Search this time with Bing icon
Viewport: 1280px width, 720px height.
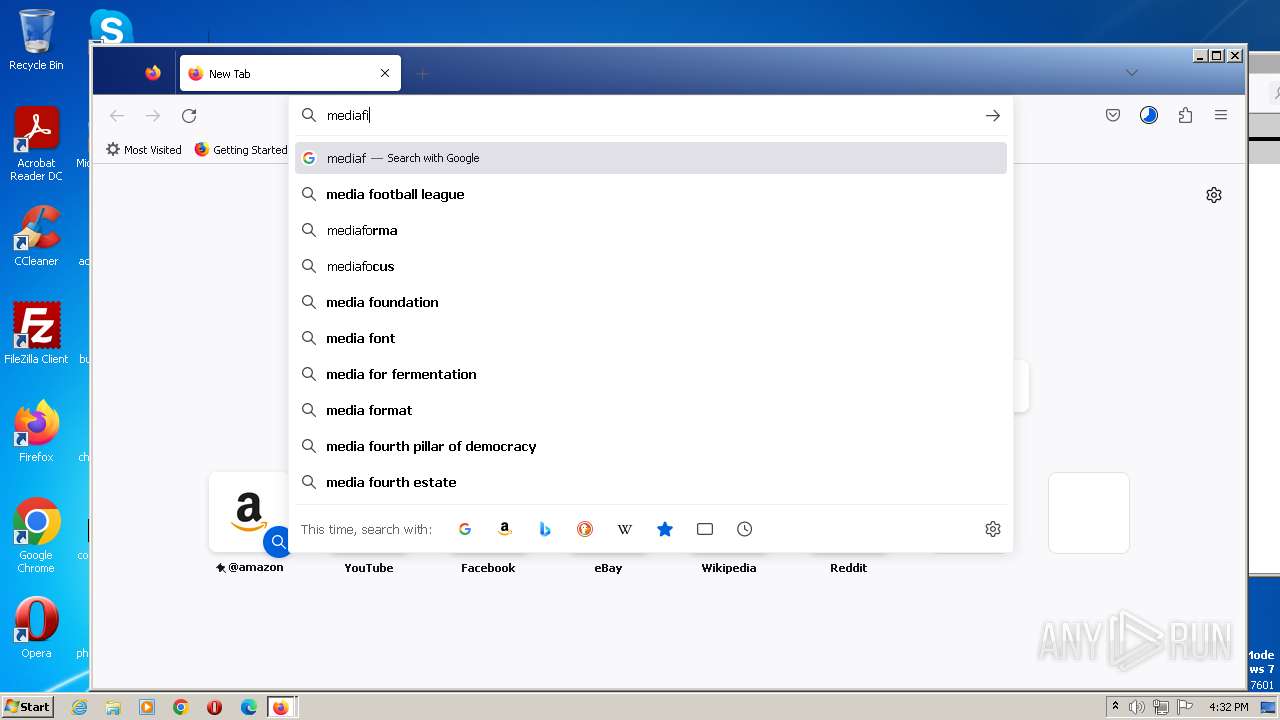(545, 529)
